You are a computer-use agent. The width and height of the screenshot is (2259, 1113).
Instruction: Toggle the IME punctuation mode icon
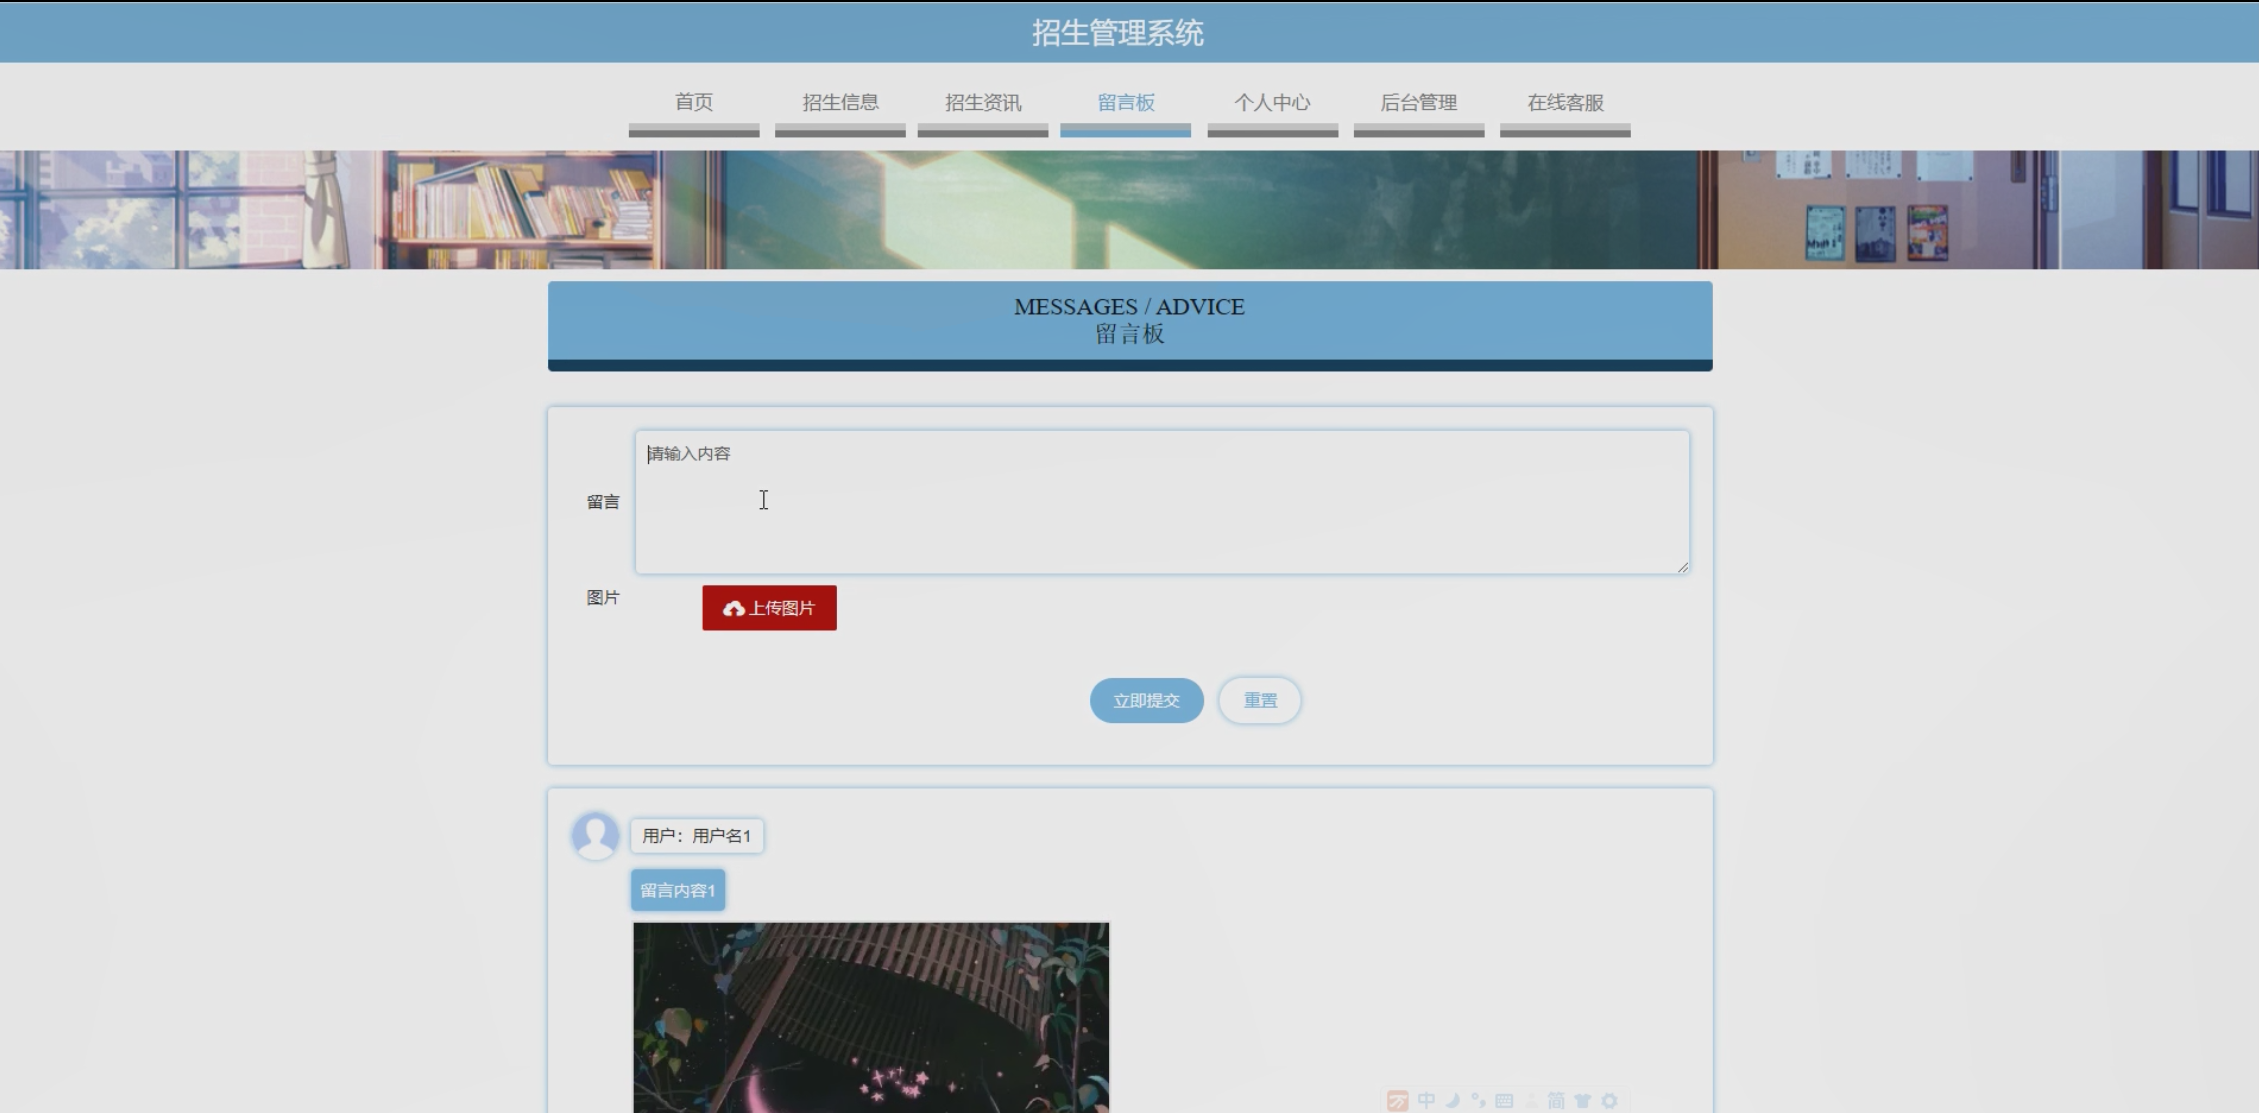click(x=1478, y=1100)
